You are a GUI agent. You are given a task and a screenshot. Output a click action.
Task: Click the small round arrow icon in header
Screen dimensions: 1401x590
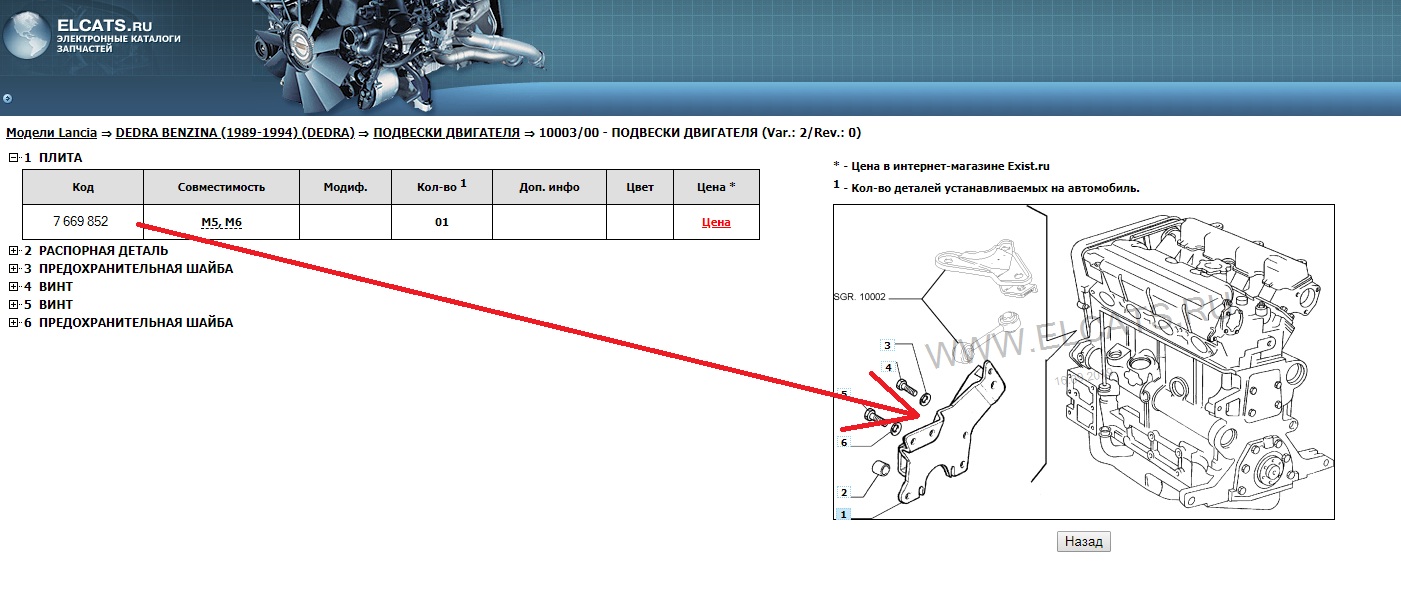(8, 98)
